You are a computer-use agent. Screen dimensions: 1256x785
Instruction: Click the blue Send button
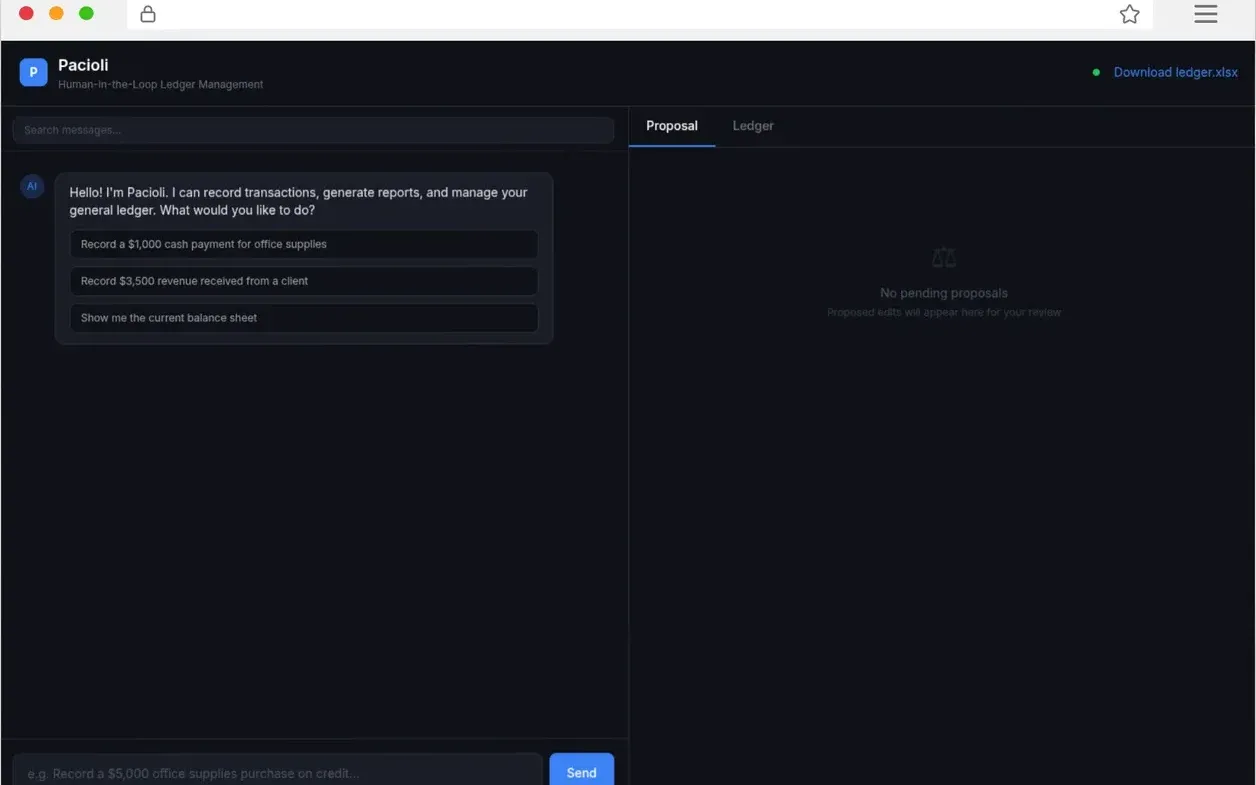[581, 770]
